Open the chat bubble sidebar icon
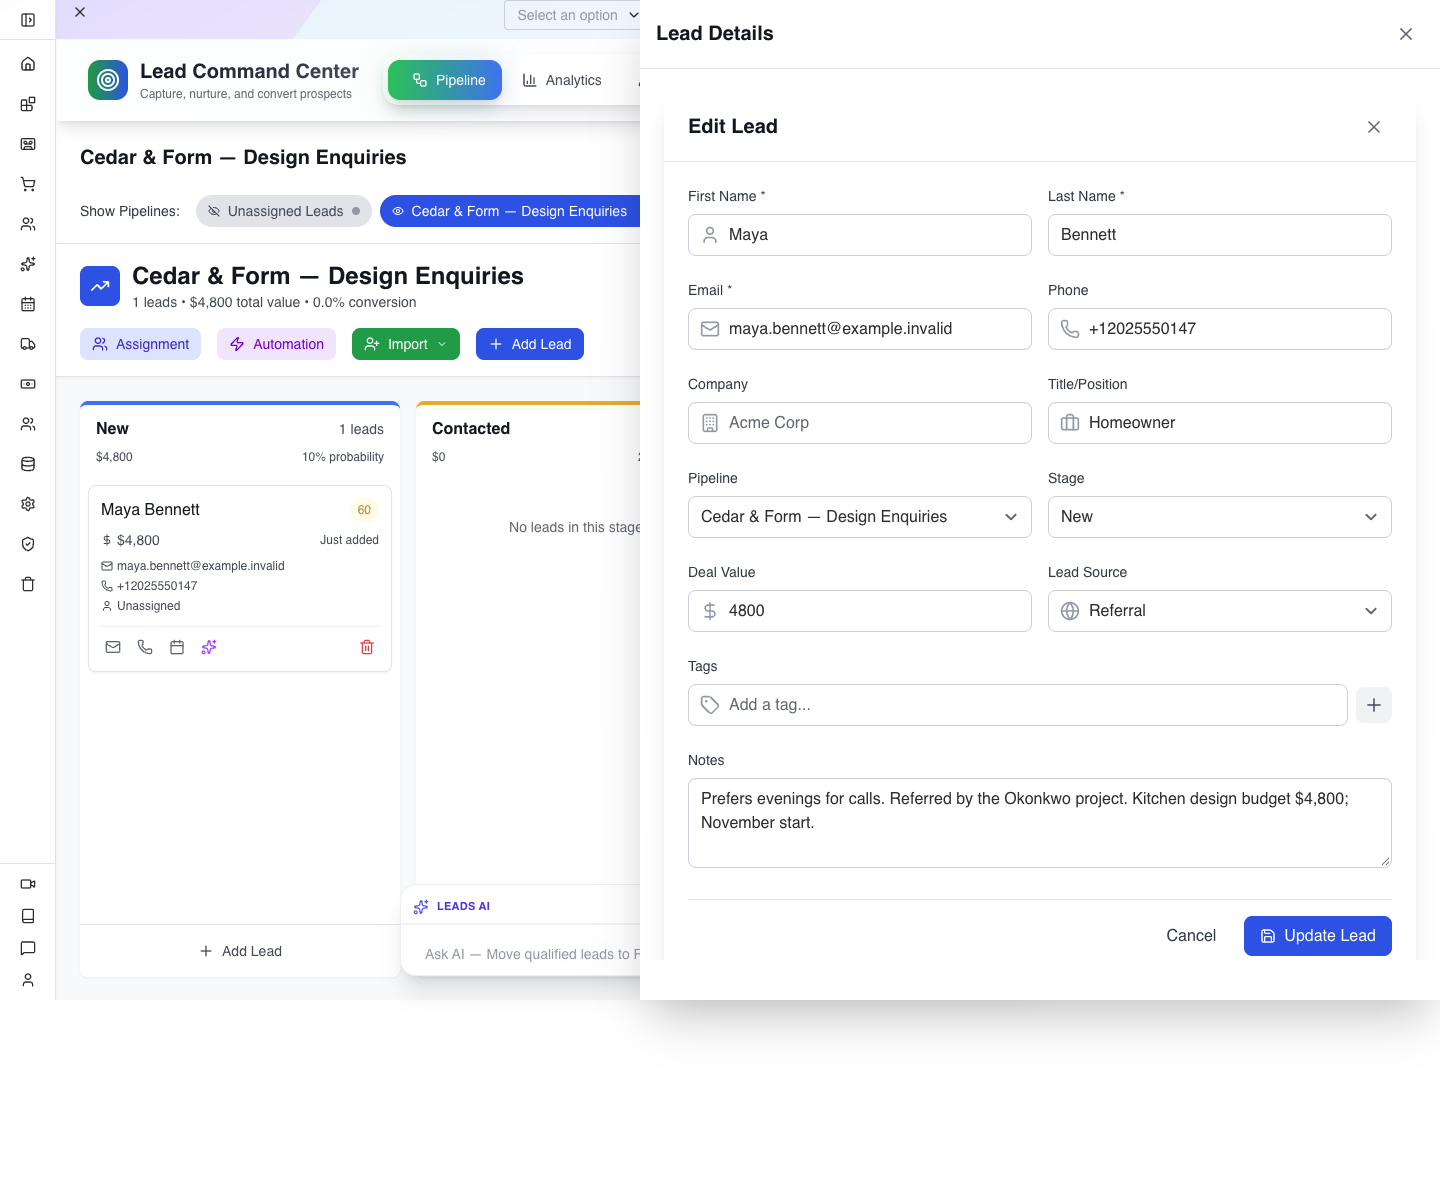Viewport: 1440px width, 1200px height. (x=28, y=948)
